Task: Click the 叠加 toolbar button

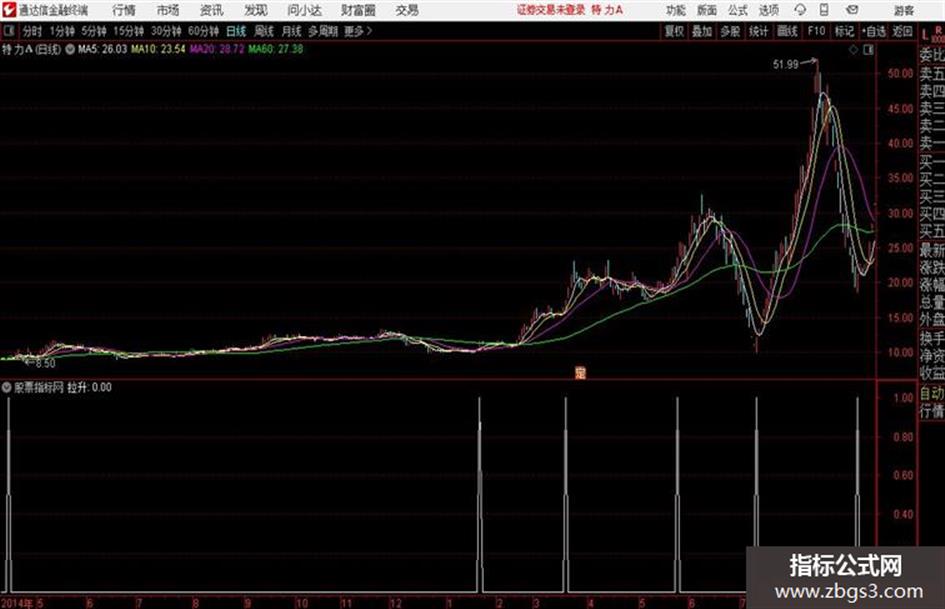Action: point(702,31)
